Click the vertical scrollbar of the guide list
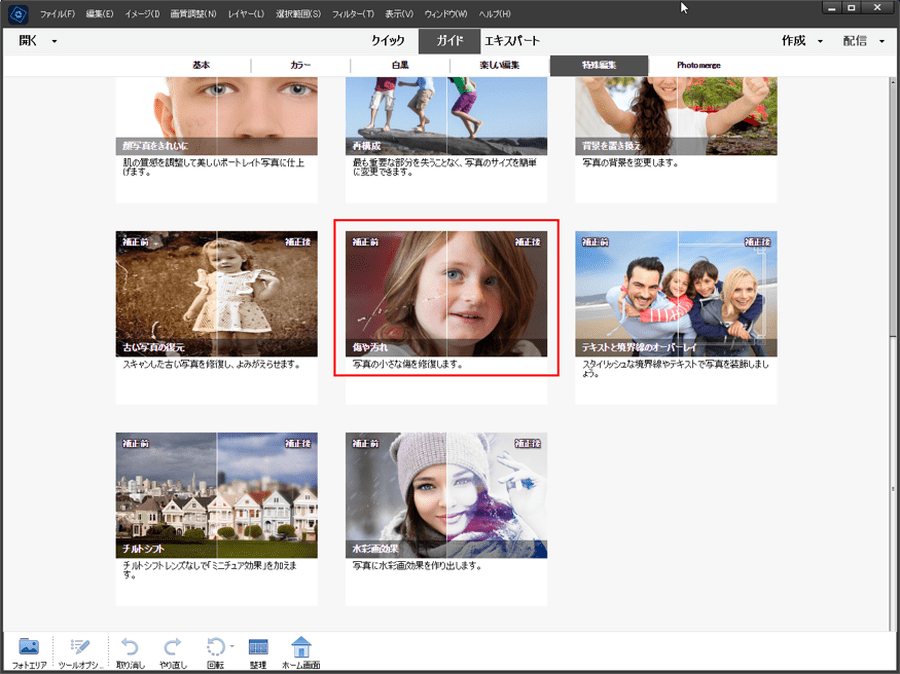This screenshot has width=900, height=674. coord(893,354)
